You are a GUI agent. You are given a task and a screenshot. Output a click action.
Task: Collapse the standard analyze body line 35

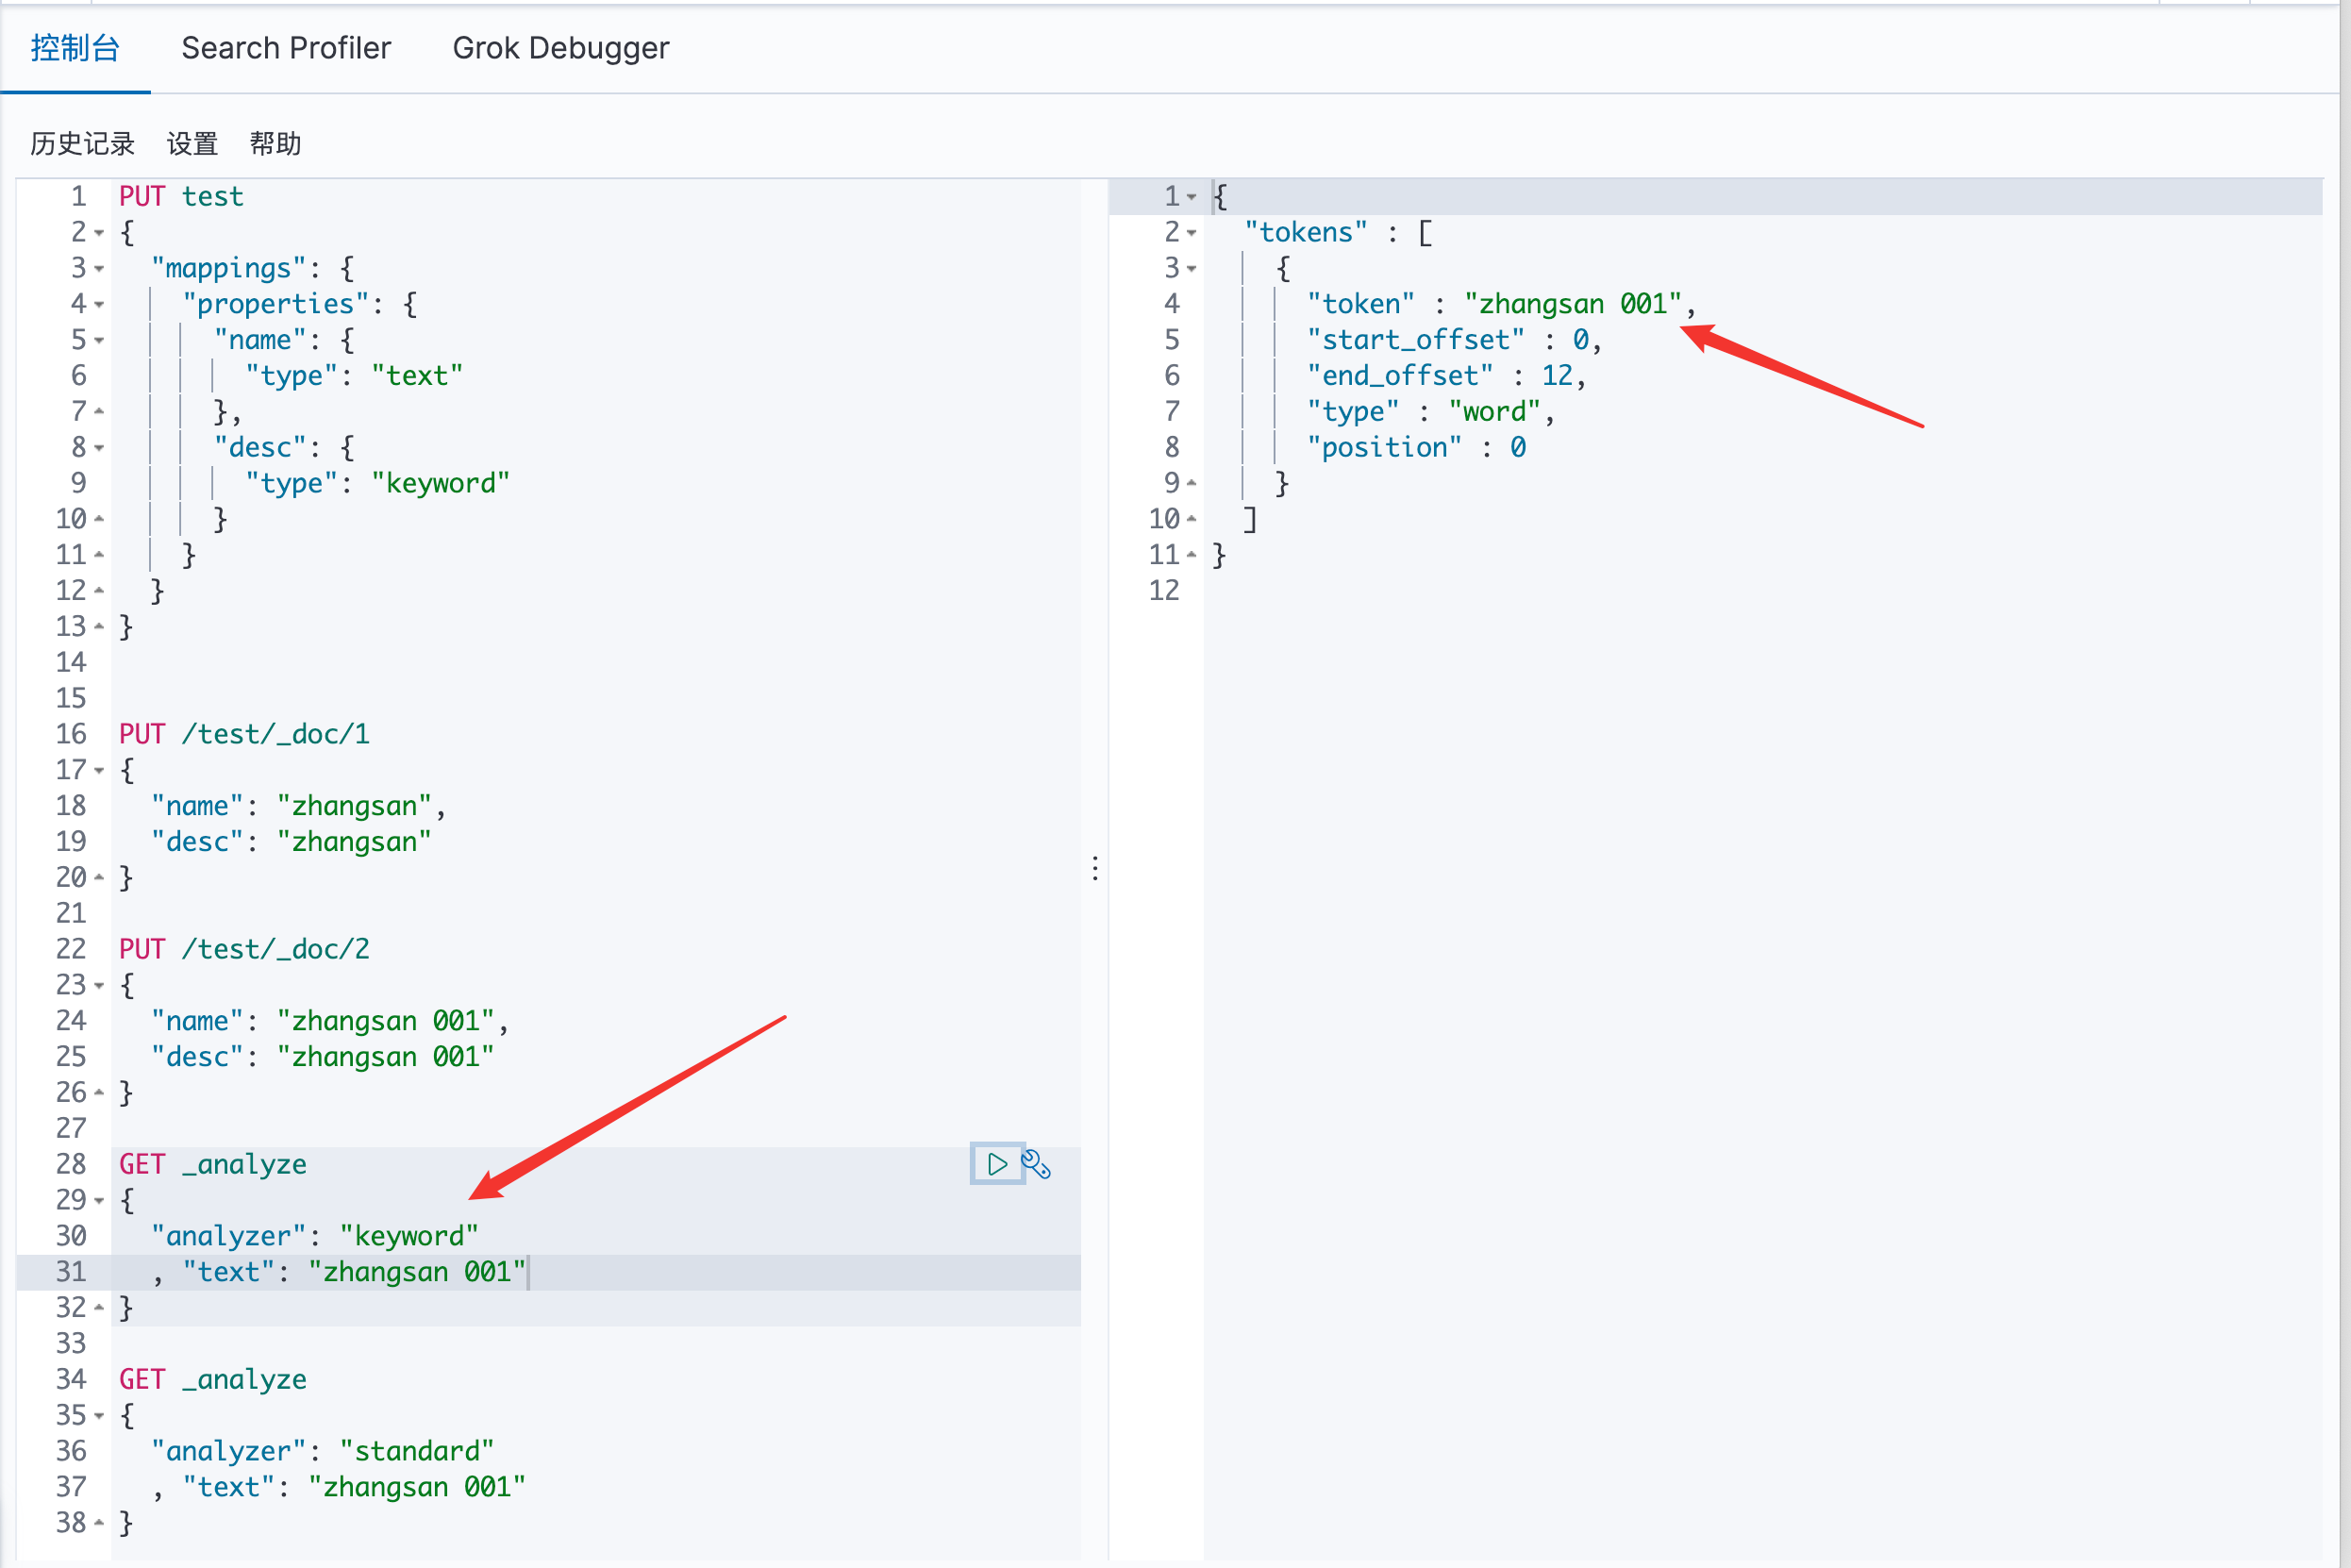click(99, 1416)
